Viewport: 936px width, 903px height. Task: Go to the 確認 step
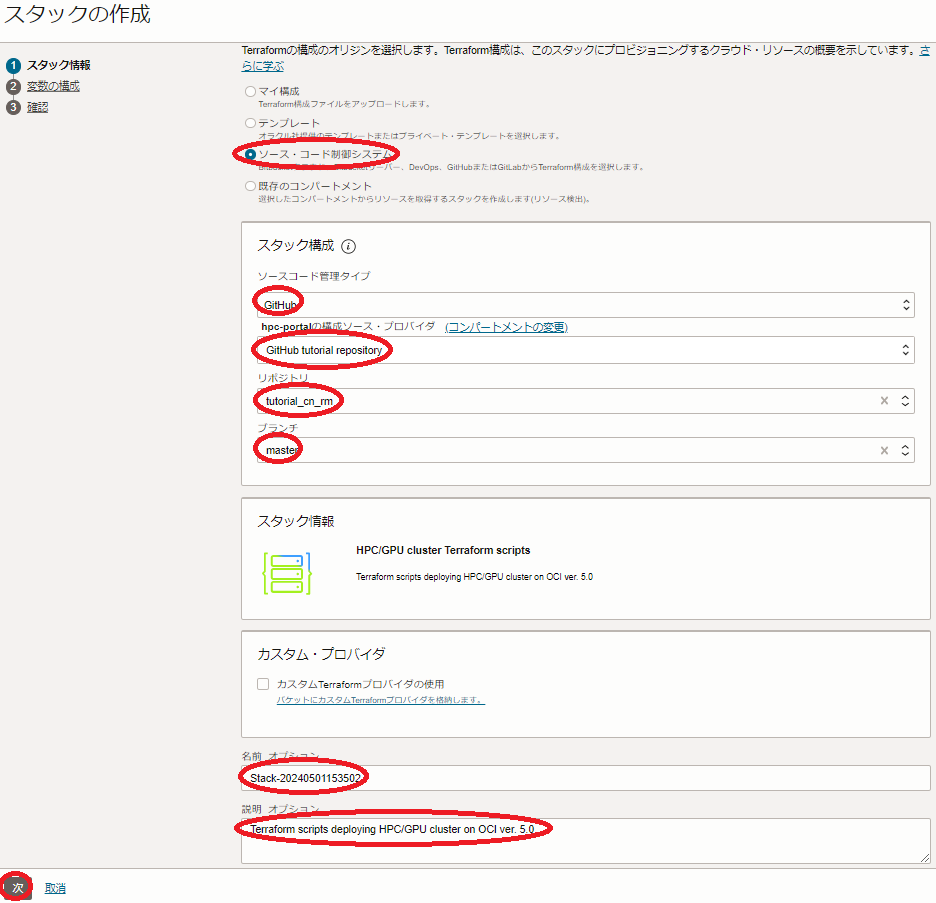[37, 107]
